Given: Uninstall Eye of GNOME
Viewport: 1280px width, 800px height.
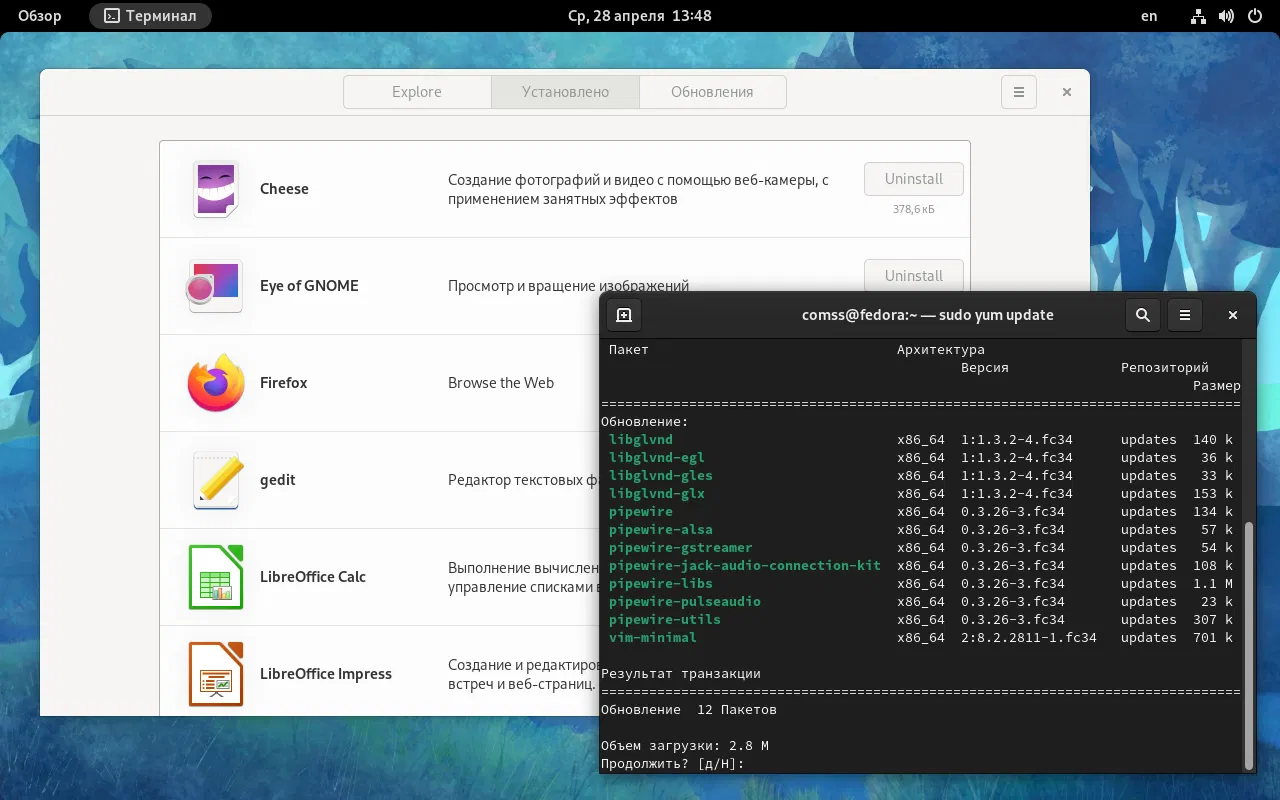Looking at the screenshot, I should (914, 275).
